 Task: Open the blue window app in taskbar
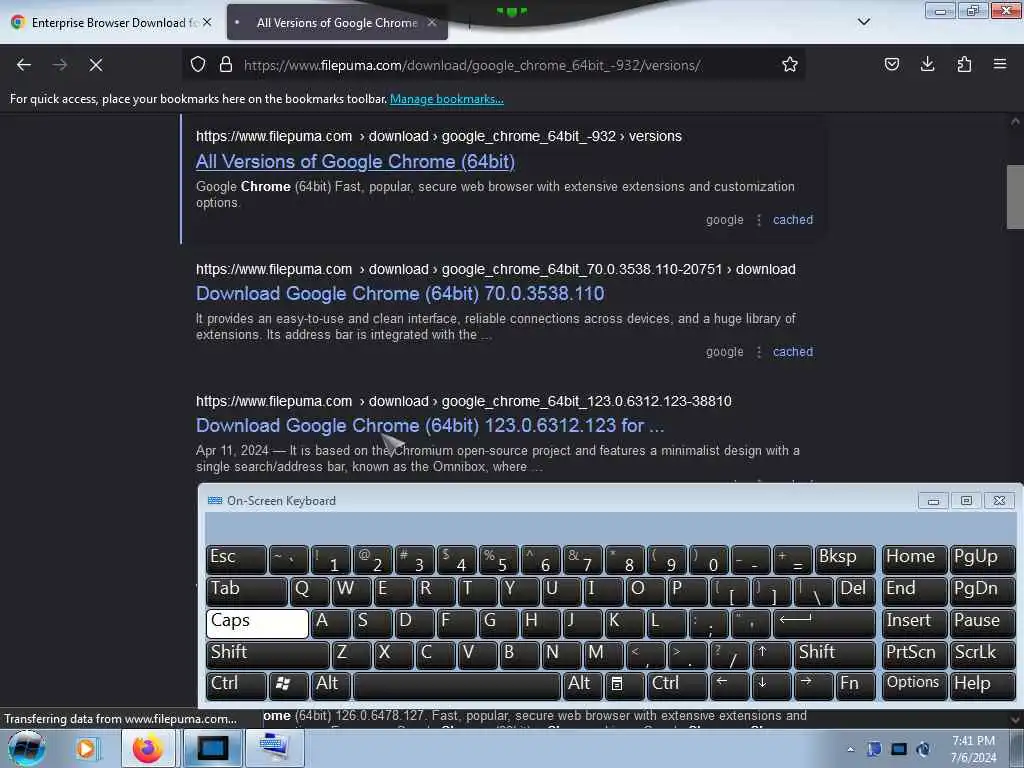pyautogui.click(x=212, y=748)
